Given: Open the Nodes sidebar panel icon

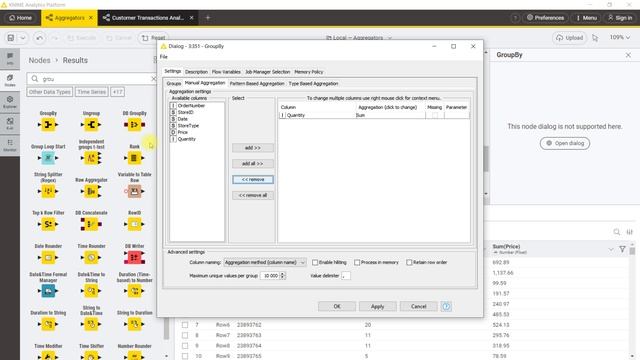Looking at the screenshot, I should tap(10, 80).
